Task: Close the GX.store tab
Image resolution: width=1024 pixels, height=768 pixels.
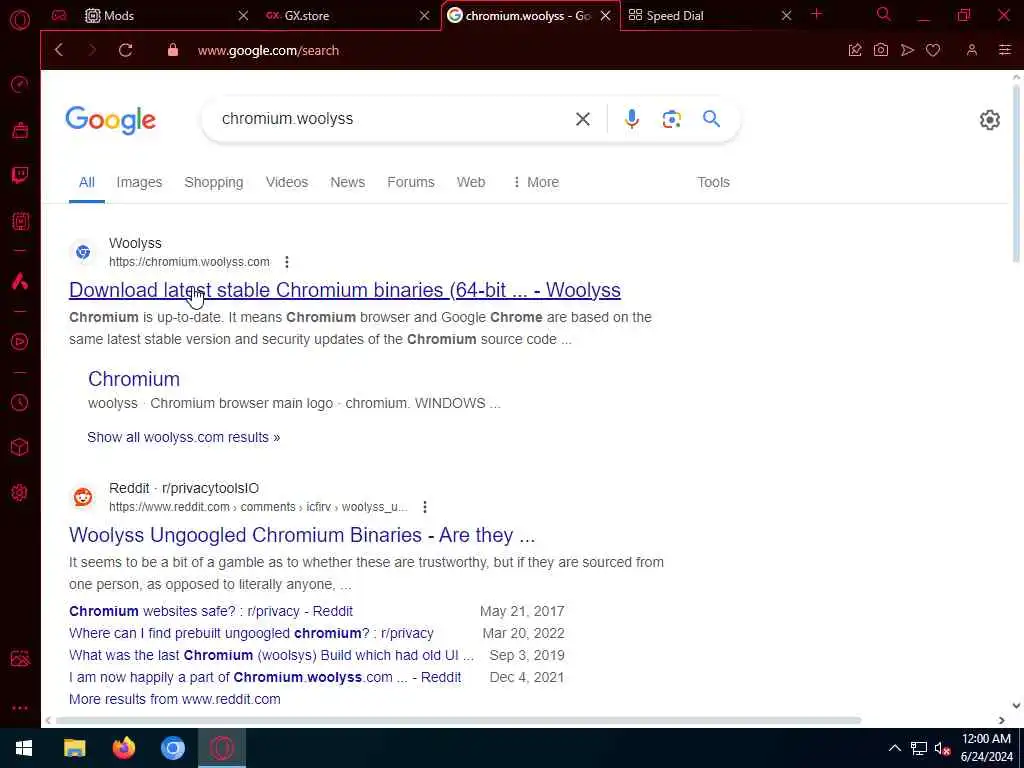Action: click(424, 16)
